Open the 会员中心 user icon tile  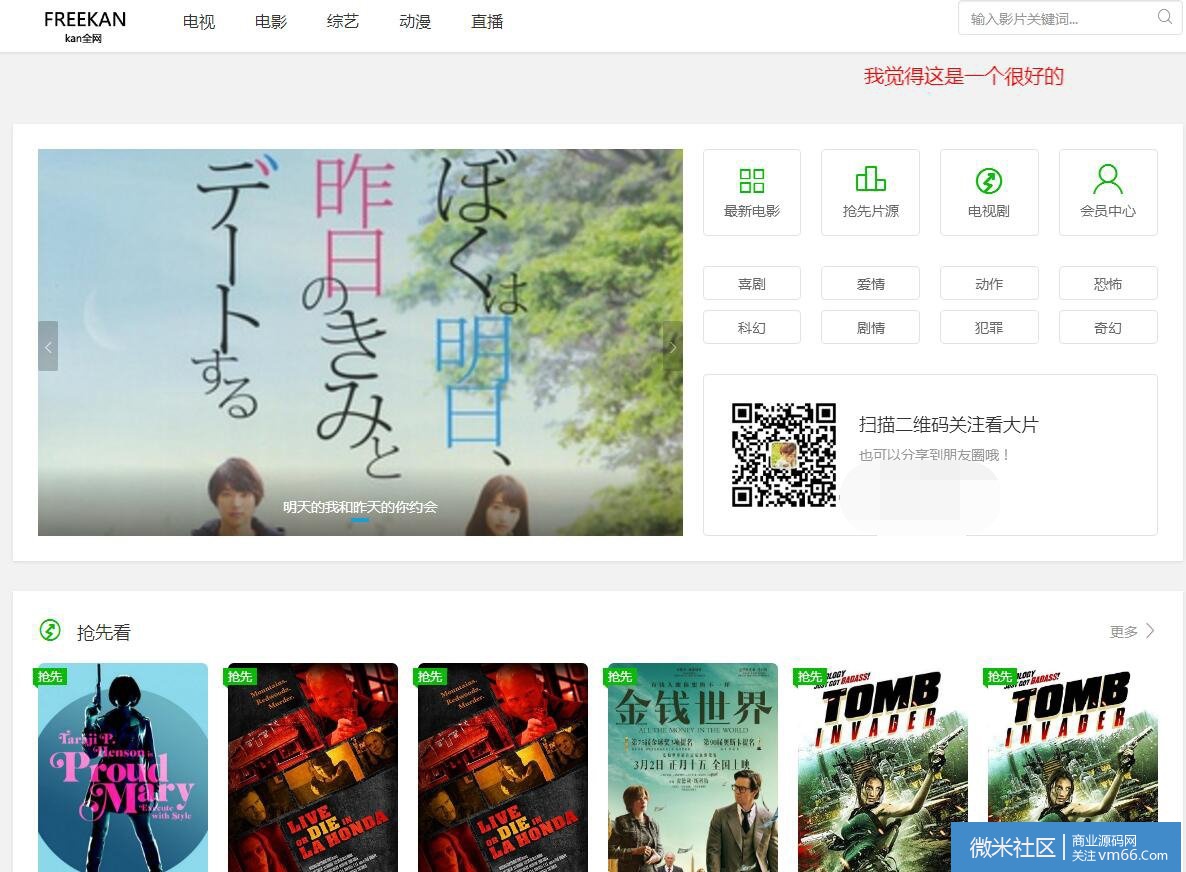coord(1108,192)
